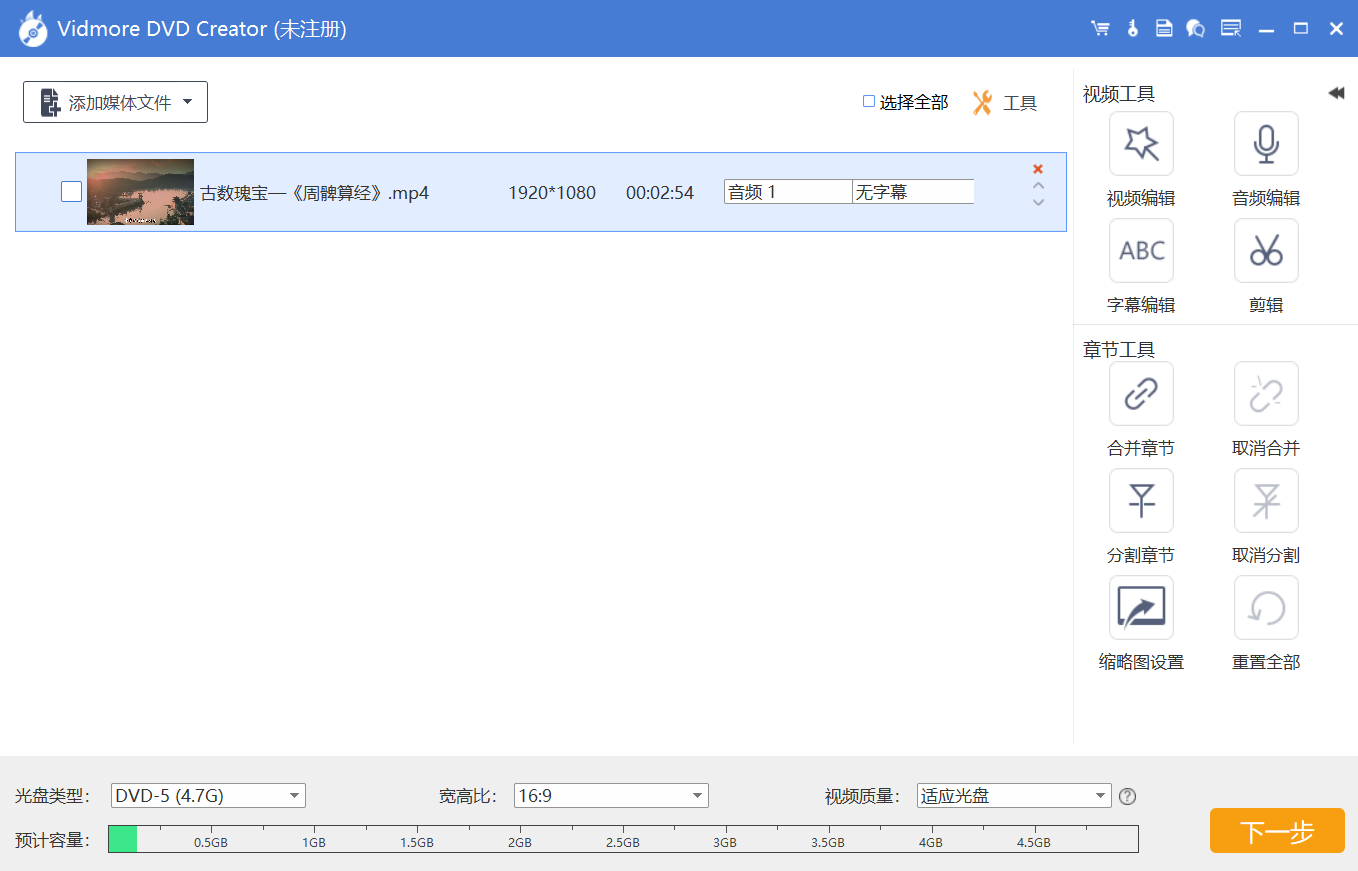Viewport: 1358px width, 871px height.
Task: Open the 视频编辑 video edit tool
Action: pyautogui.click(x=1141, y=144)
